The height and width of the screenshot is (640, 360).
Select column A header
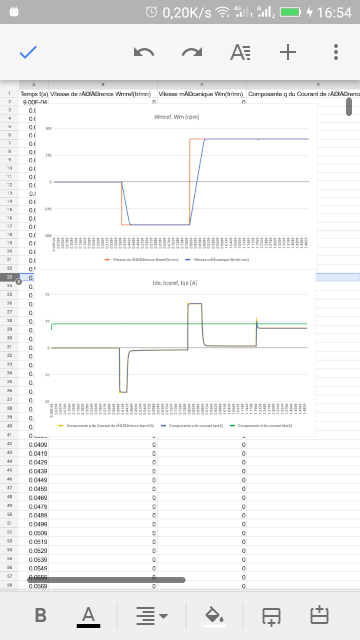click(33, 84)
